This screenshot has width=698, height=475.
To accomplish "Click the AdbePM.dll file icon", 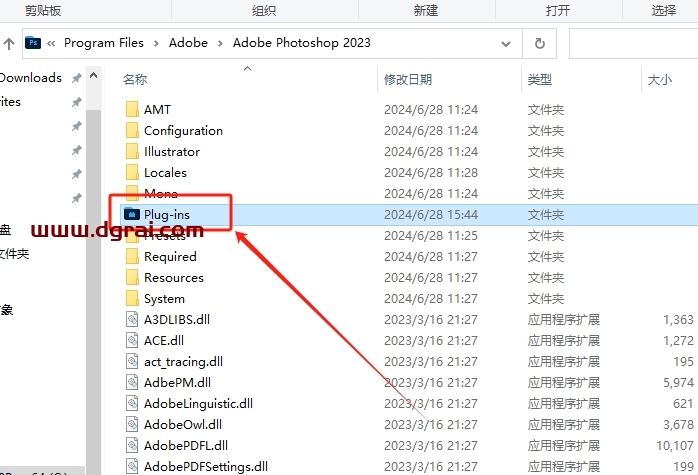I will click(x=132, y=382).
